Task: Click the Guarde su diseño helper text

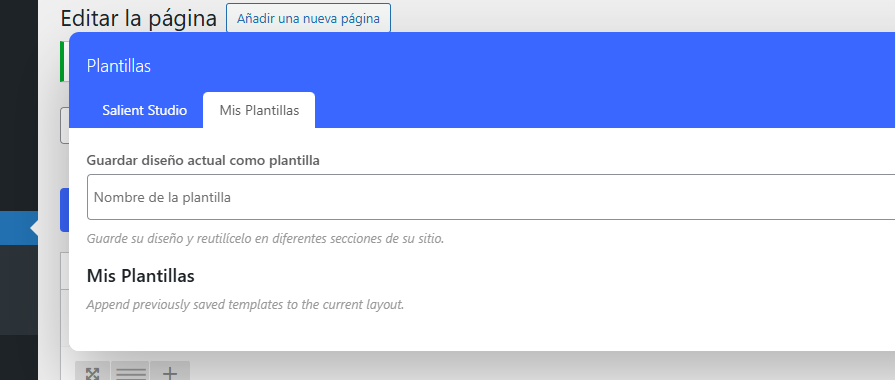Action: tap(265, 238)
